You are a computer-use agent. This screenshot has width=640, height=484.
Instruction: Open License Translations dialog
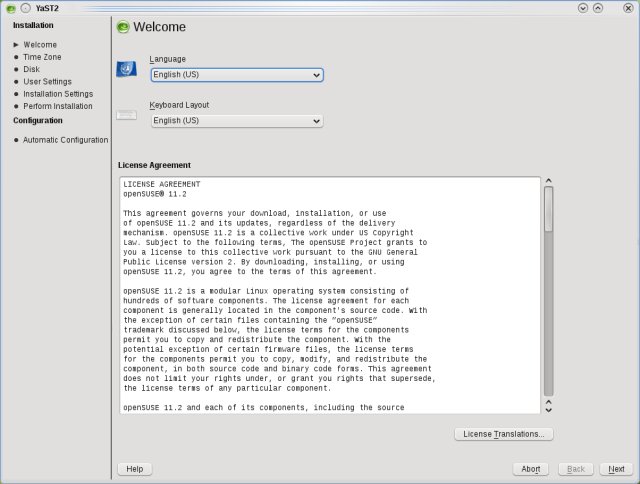coord(504,434)
